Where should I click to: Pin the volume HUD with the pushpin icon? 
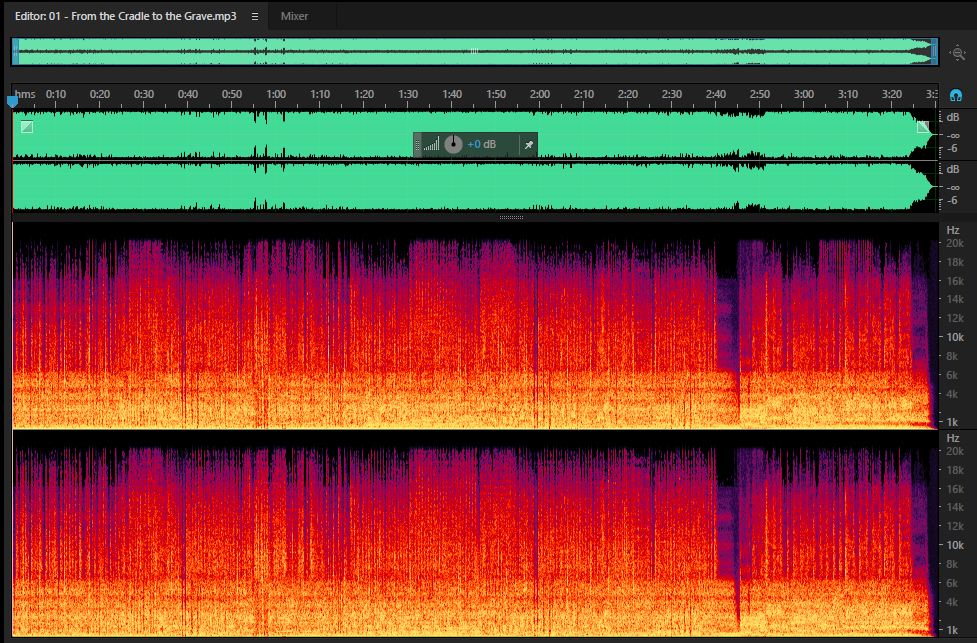(x=528, y=145)
